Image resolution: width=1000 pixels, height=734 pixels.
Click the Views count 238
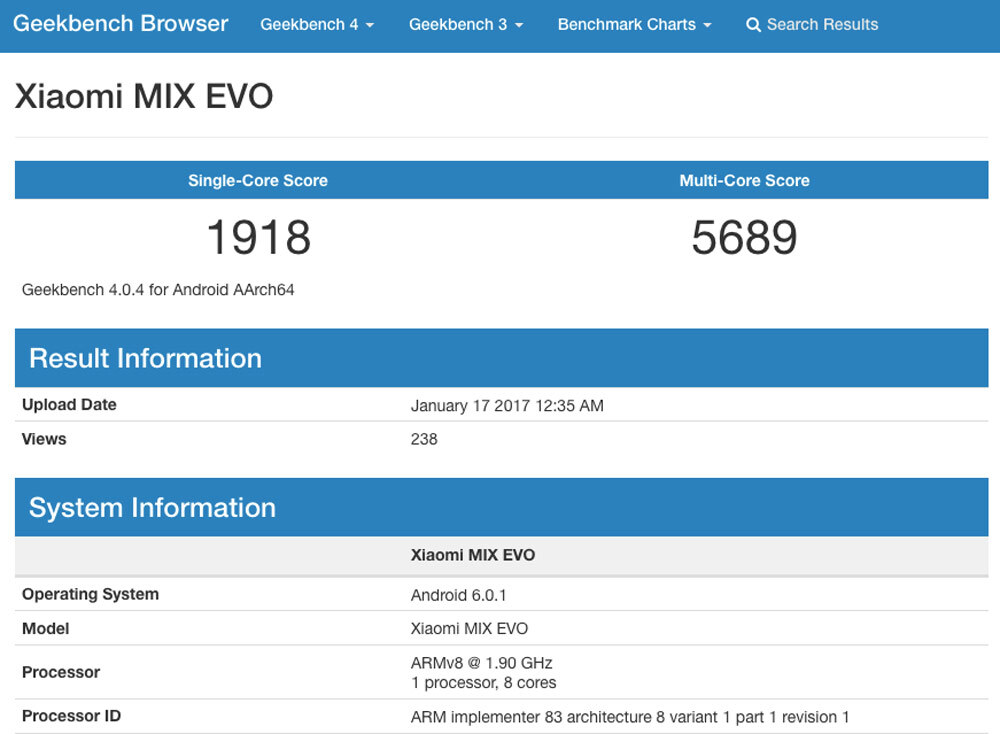[x=424, y=439]
